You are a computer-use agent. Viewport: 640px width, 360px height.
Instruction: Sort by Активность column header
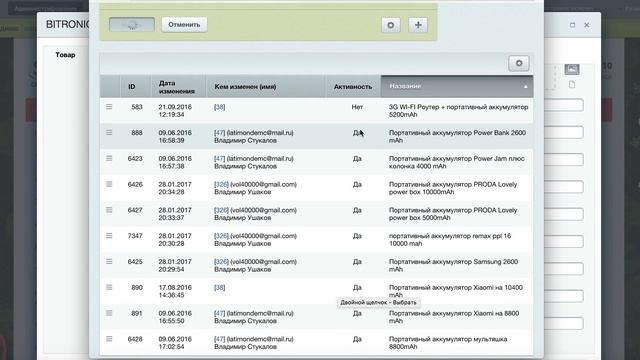[x=353, y=87]
